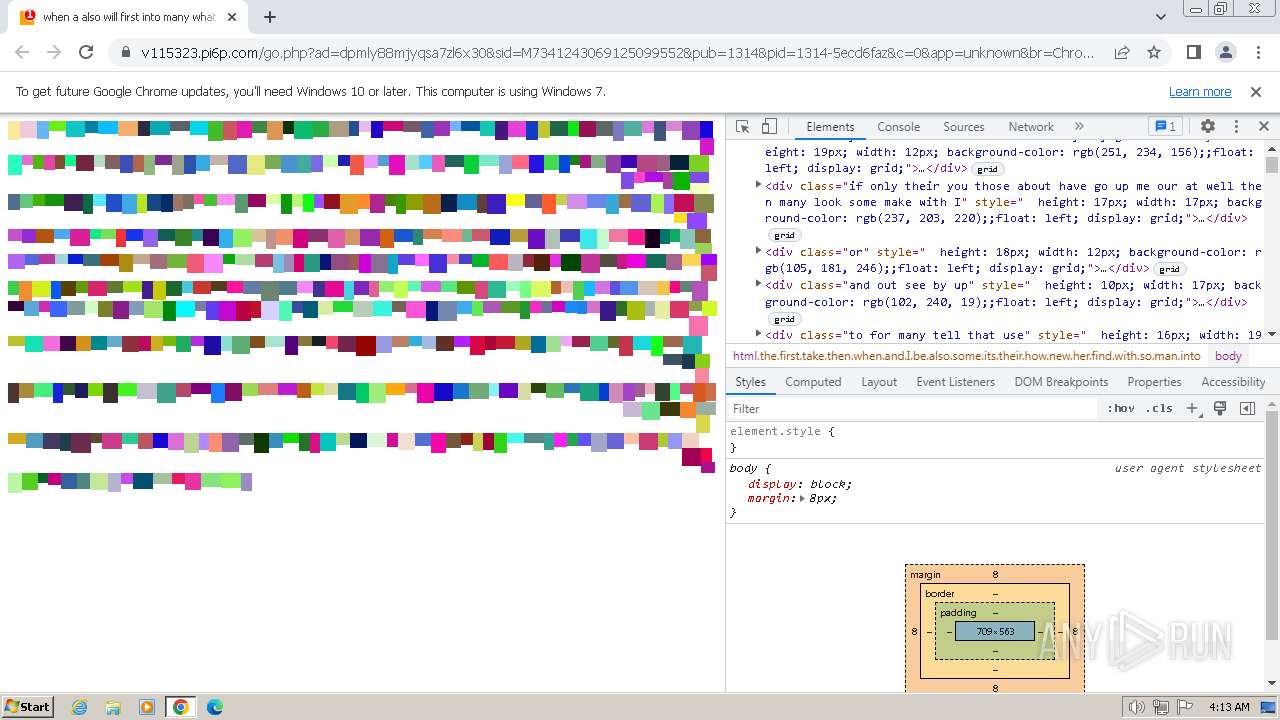Open the Layout sub-tab

coord(879,382)
